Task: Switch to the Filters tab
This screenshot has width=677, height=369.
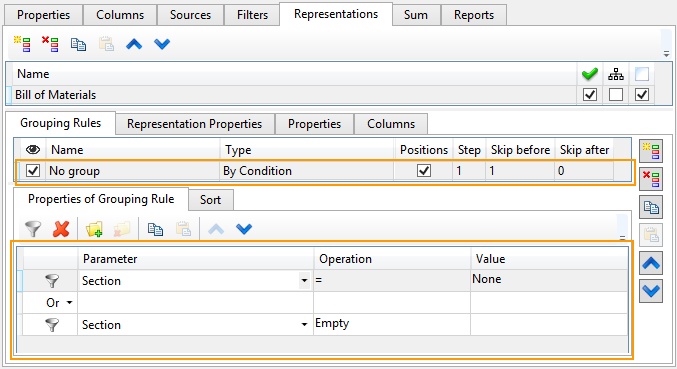Action: pyautogui.click(x=252, y=15)
